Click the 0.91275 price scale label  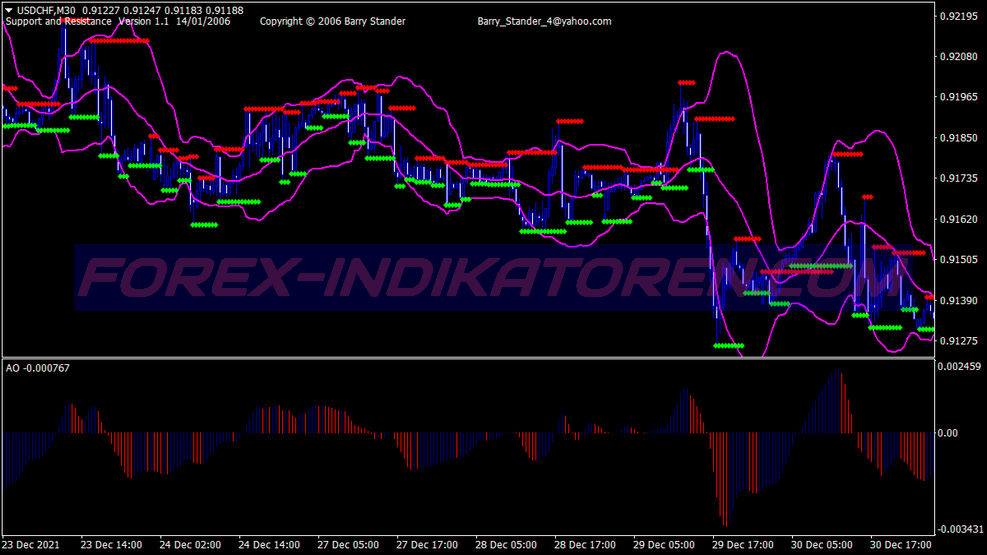point(959,341)
